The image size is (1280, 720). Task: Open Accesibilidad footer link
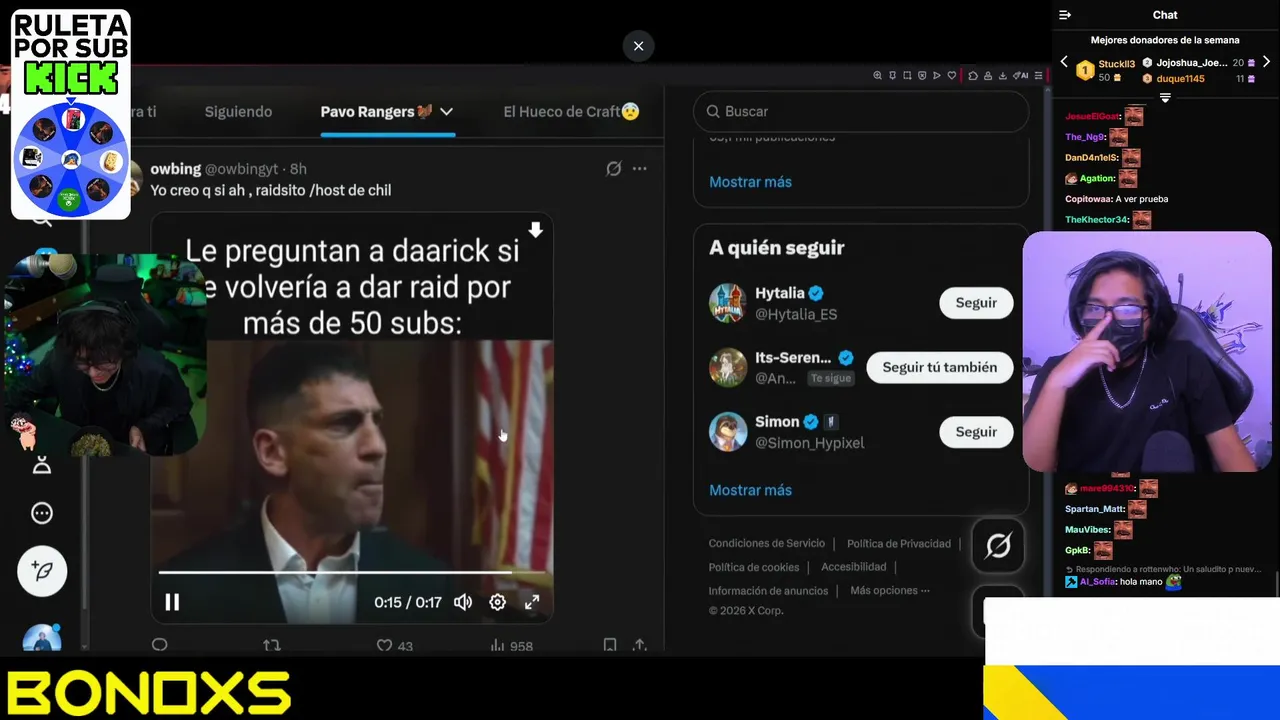[x=854, y=567]
